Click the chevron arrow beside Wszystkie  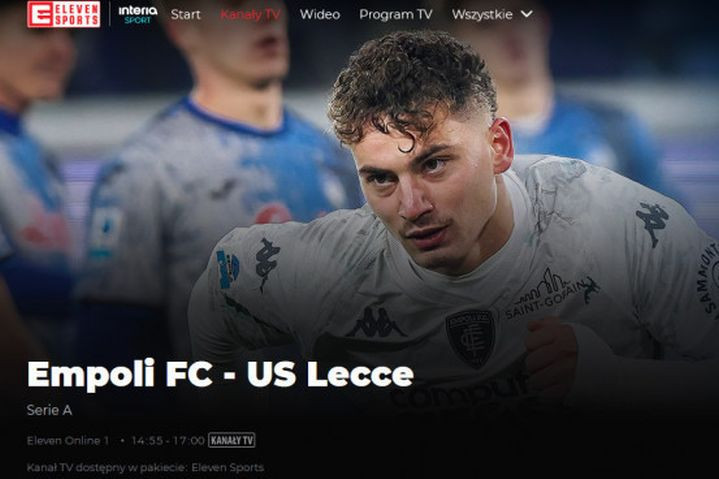tap(527, 14)
